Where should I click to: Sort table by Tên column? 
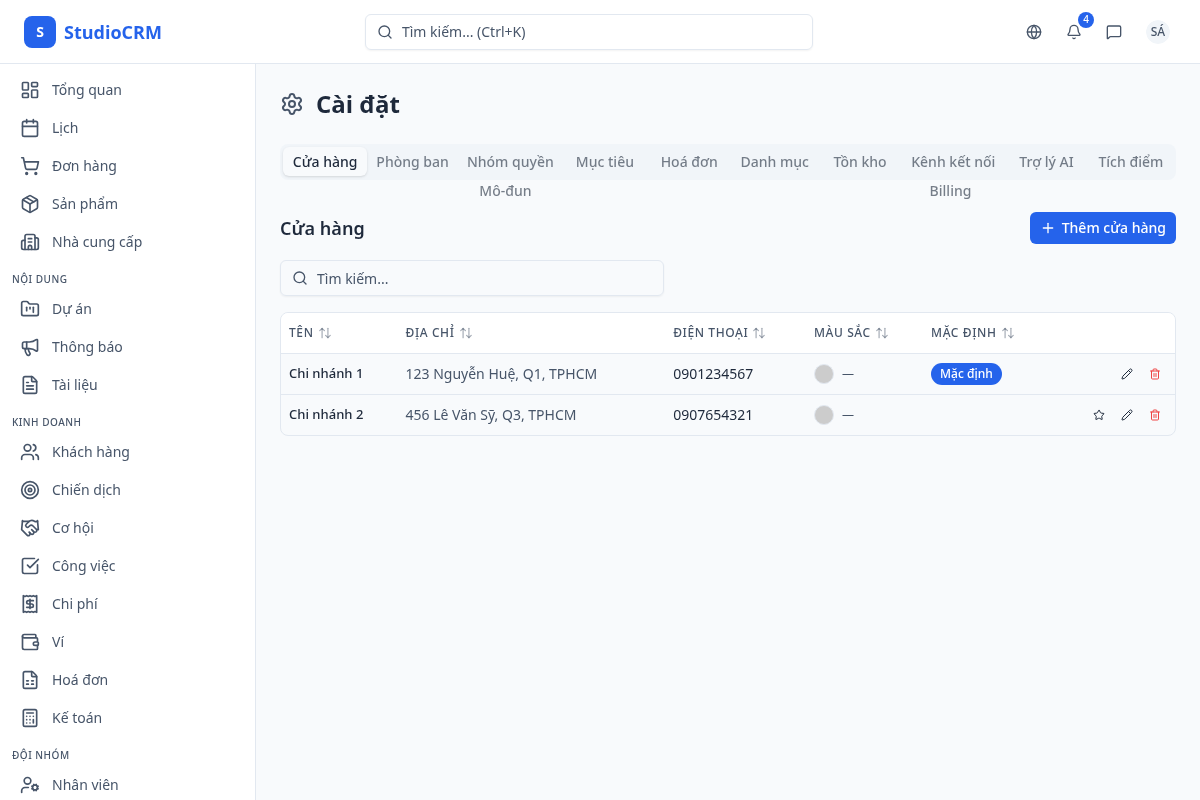click(310, 333)
